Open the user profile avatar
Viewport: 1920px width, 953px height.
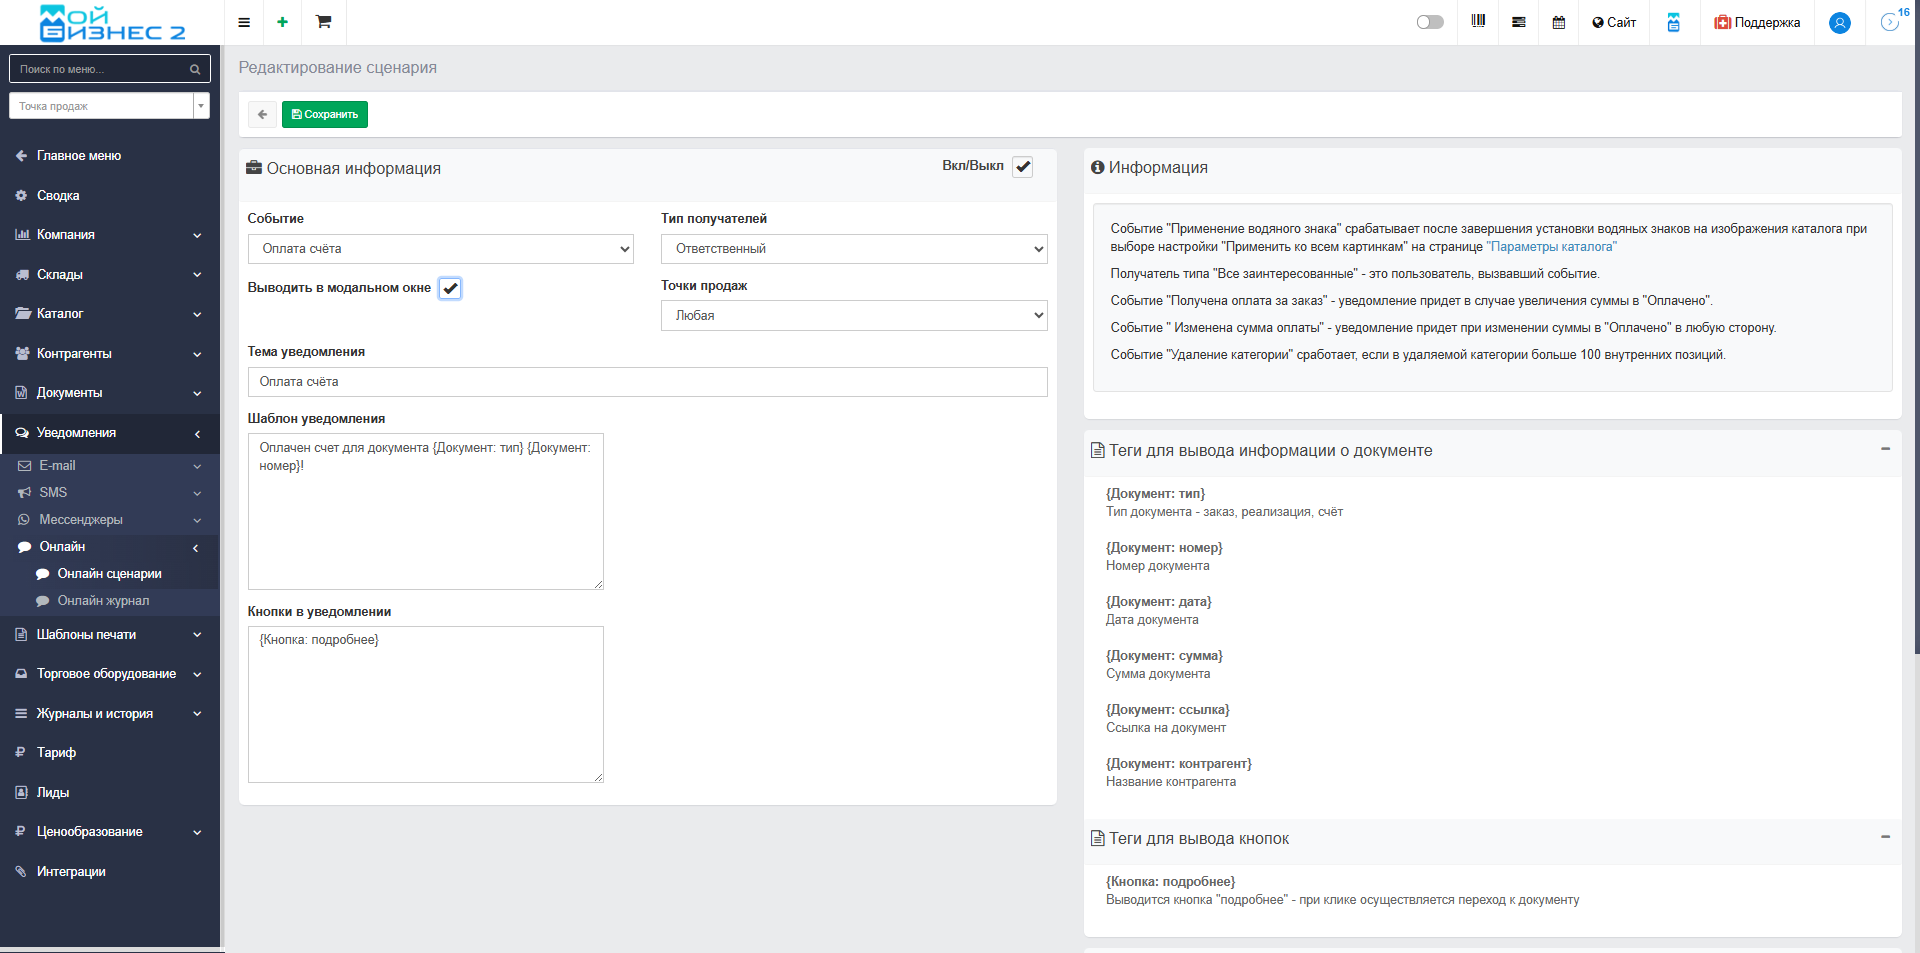[1839, 23]
